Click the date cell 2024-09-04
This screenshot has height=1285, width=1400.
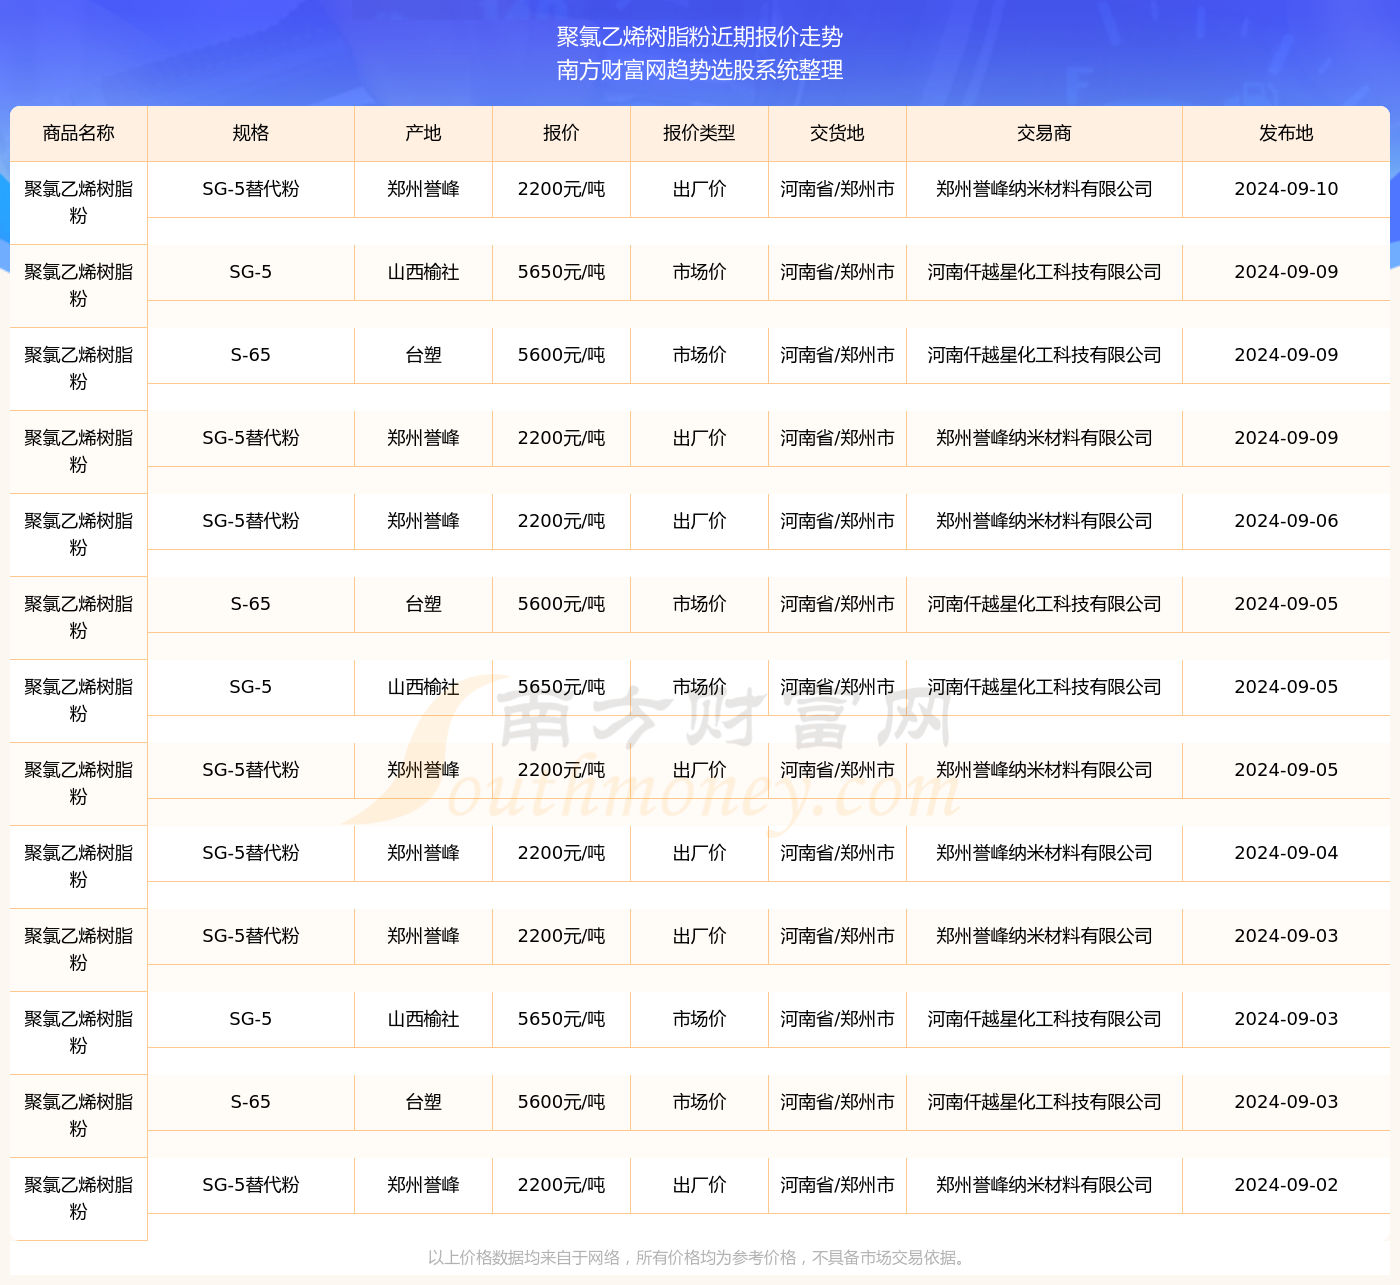coord(1286,853)
